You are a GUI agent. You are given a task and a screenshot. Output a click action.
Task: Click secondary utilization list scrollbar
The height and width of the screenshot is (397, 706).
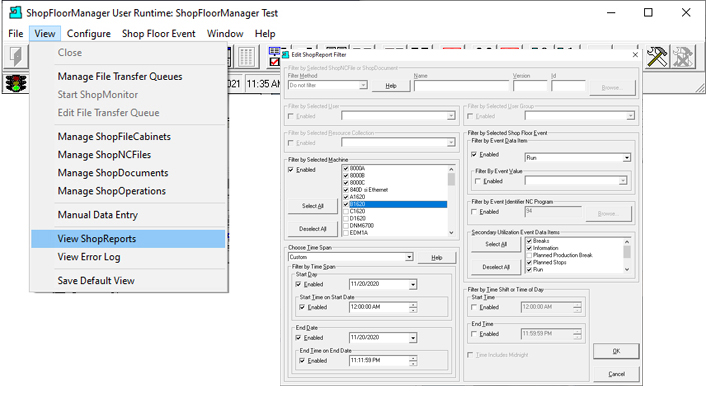point(627,255)
